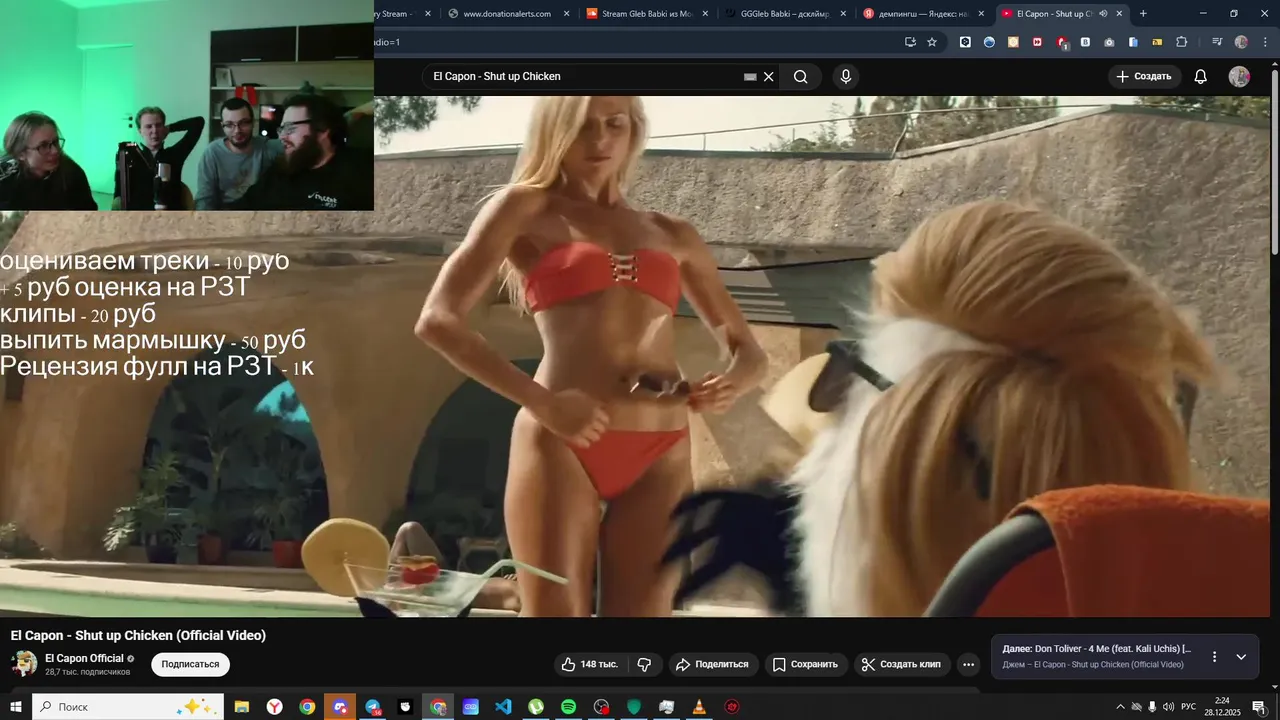Click the blue globe extension icon
Screen dimensions: 1280x720
coord(989,42)
